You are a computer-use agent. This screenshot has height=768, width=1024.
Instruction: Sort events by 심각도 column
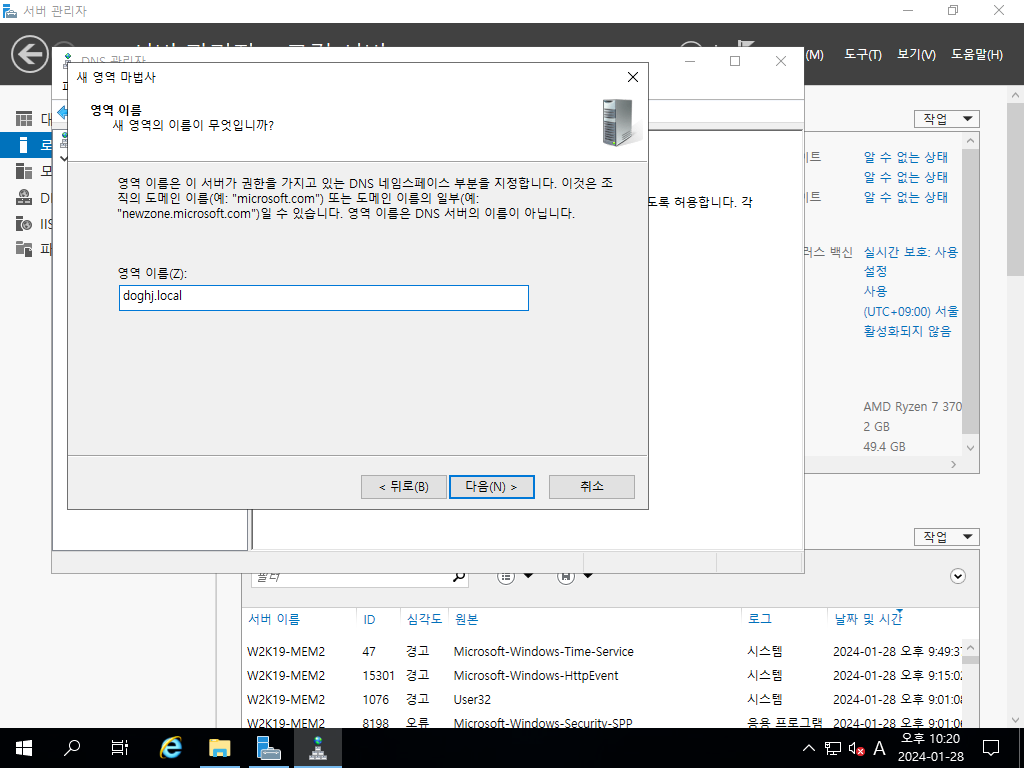[x=424, y=619]
